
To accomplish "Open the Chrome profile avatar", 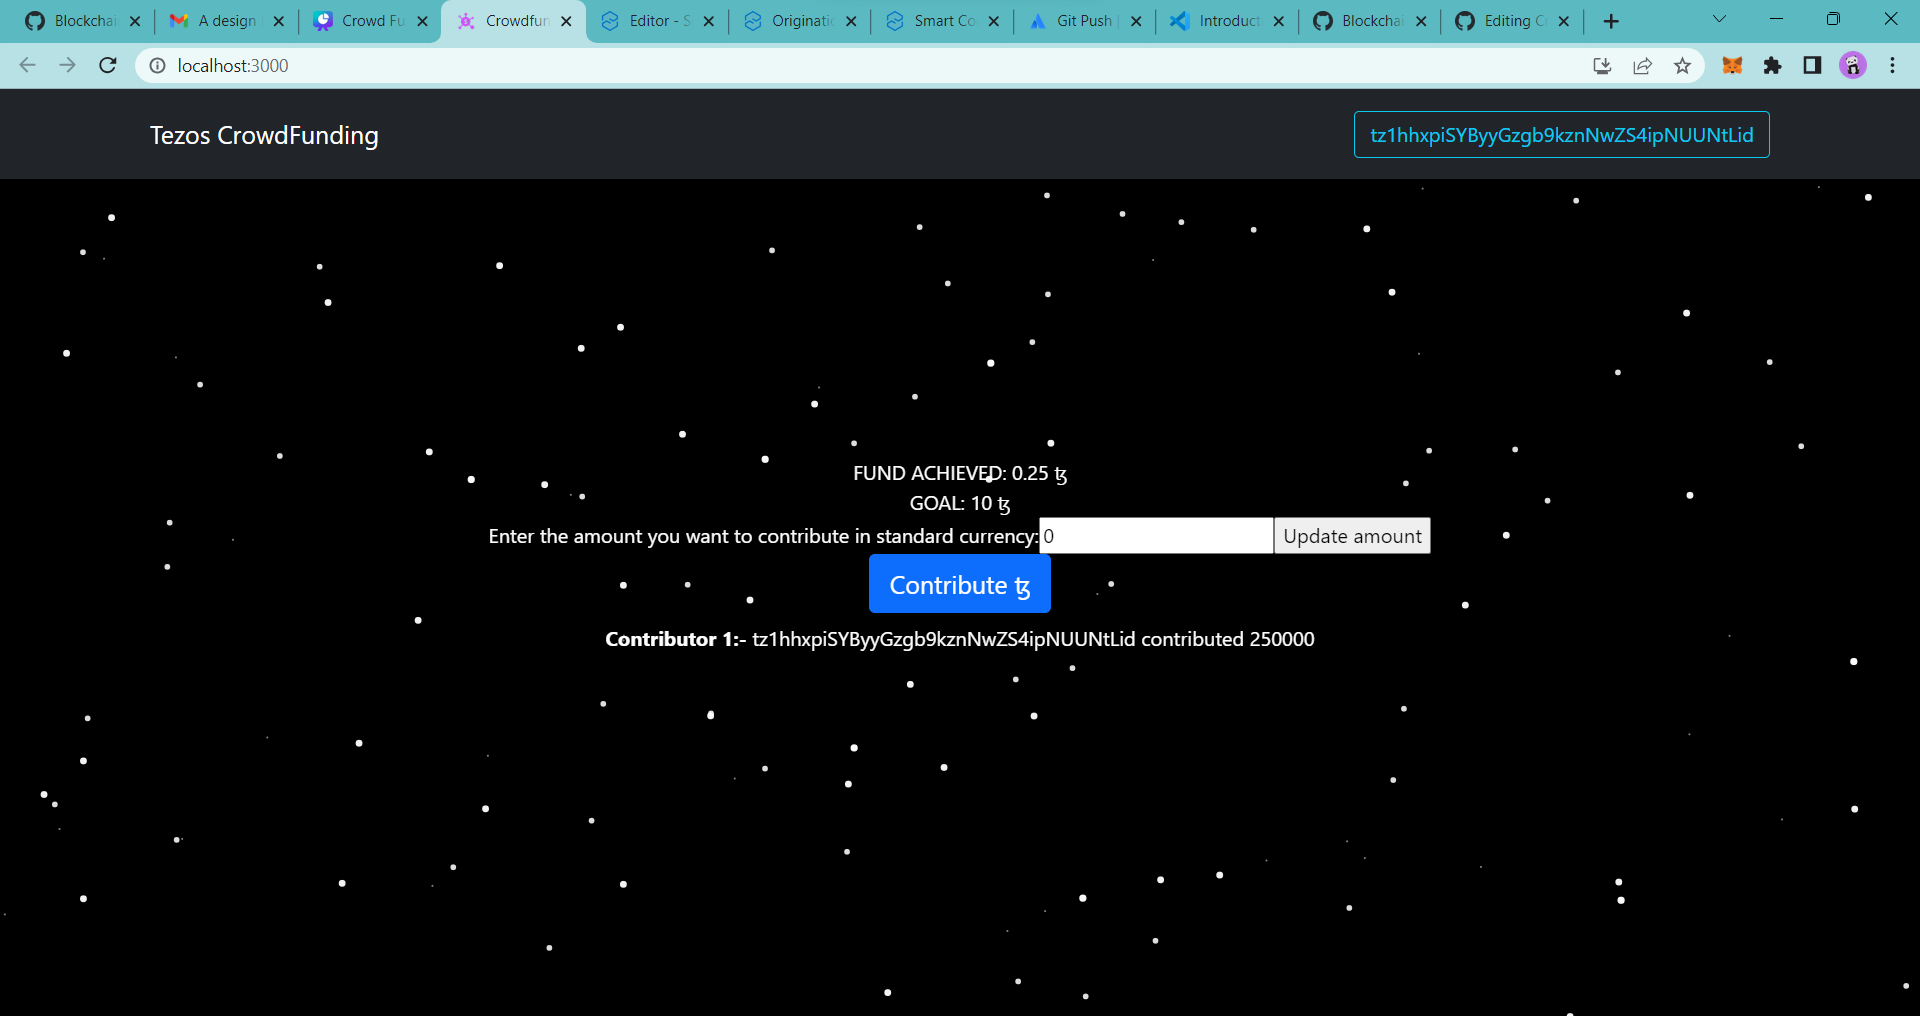I will (x=1853, y=65).
